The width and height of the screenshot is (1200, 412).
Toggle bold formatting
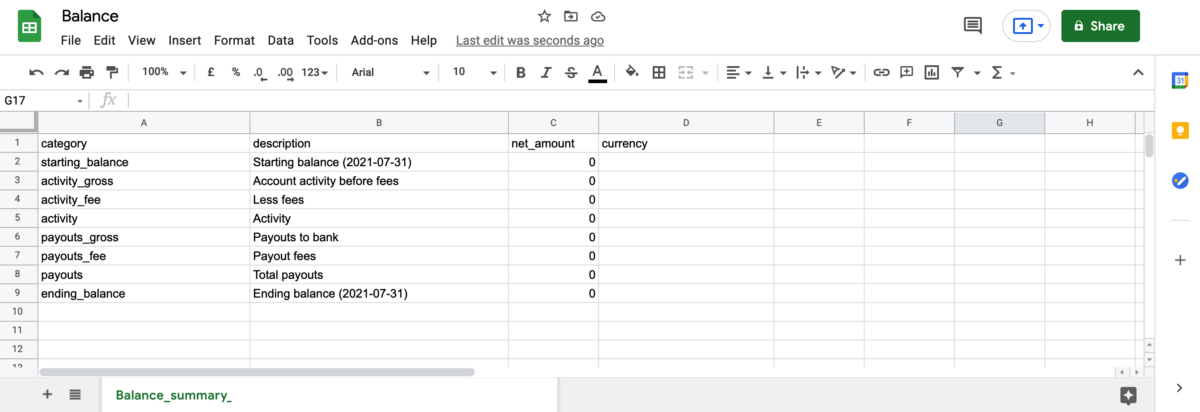point(521,72)
